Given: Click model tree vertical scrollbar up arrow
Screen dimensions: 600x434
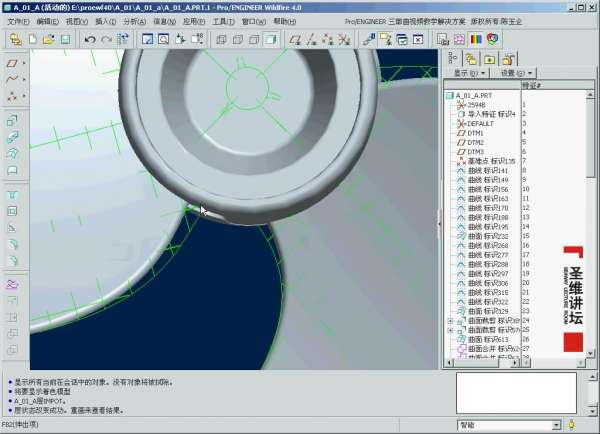Looking at the screenshot, I should [x=590, y=94].
